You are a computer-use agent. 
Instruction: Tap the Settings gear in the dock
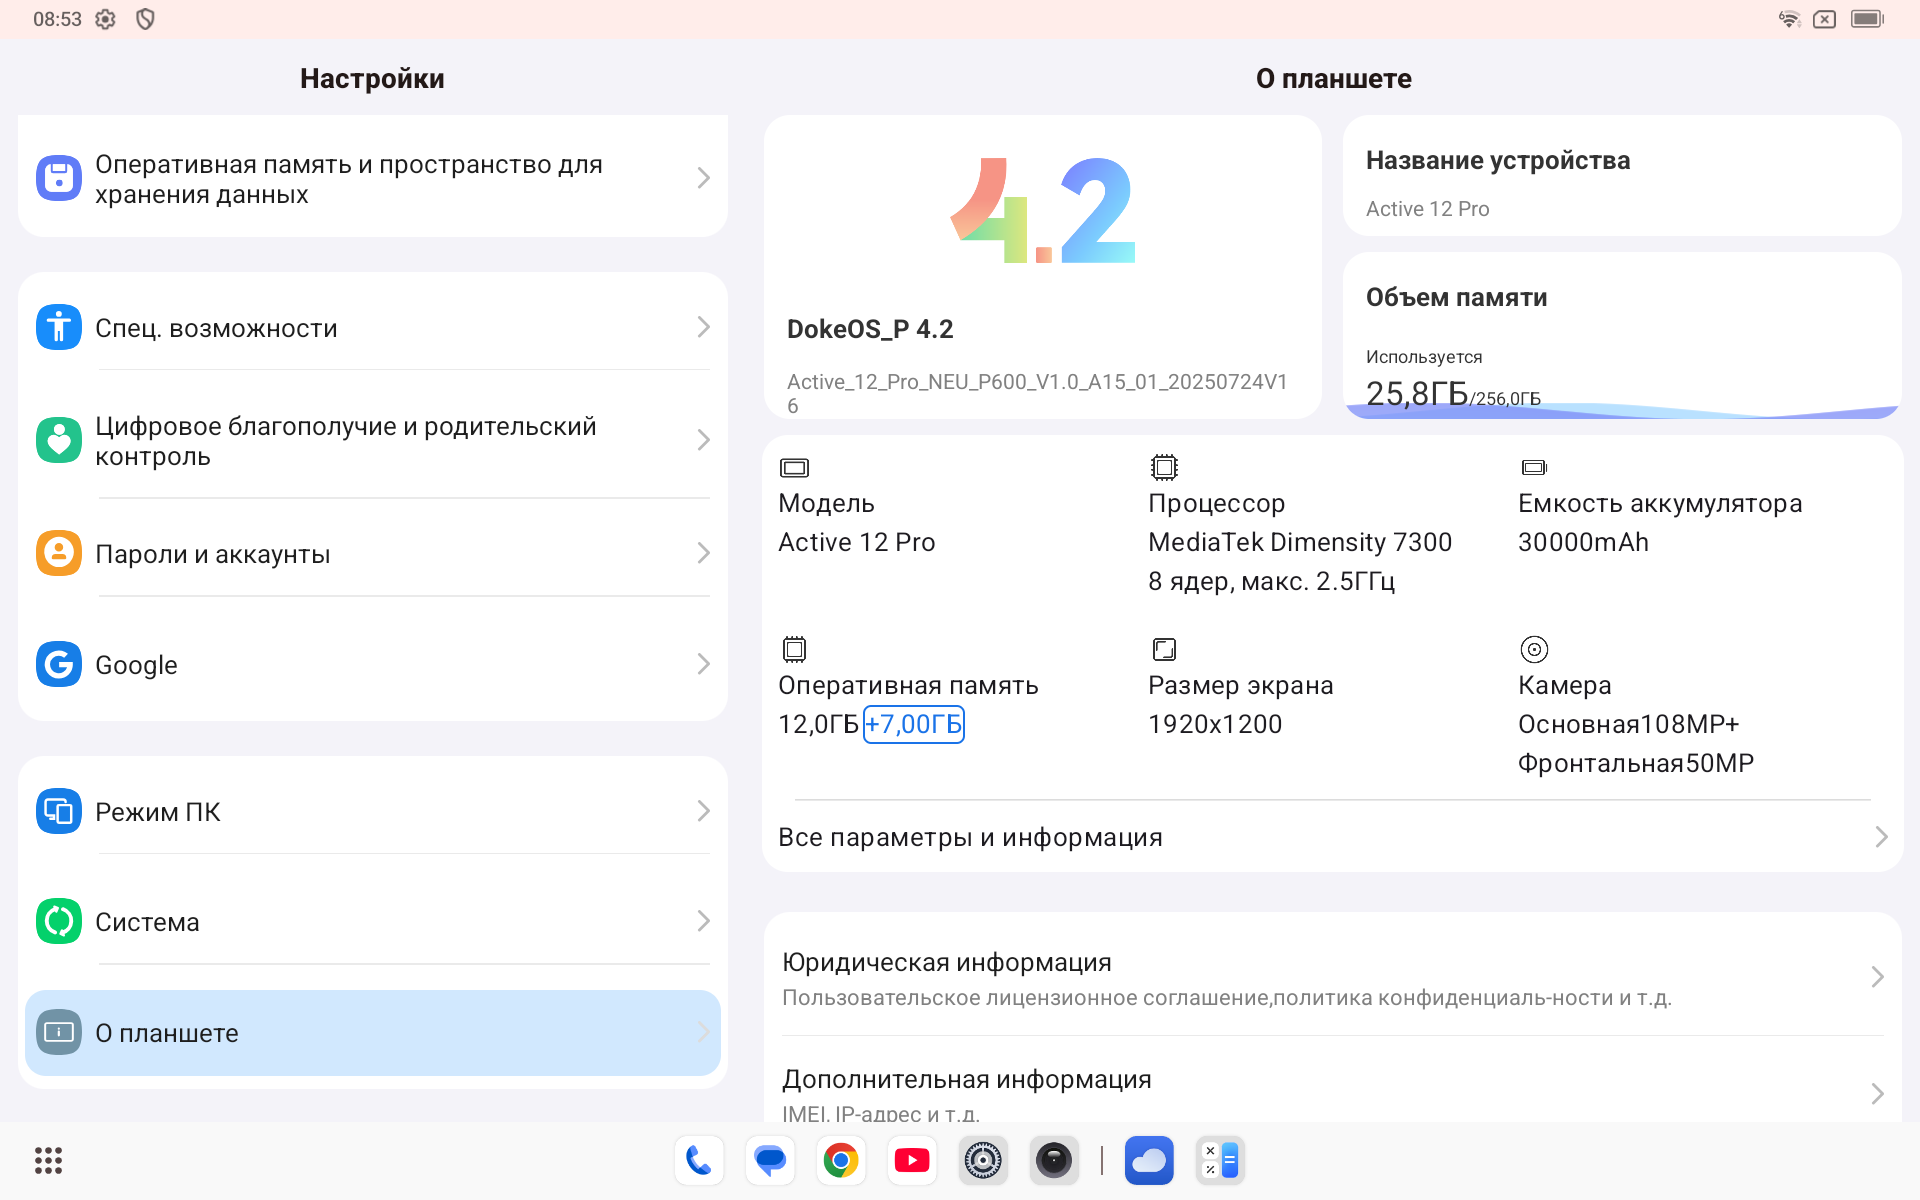pyautogui.click(x=982, y=1160)
